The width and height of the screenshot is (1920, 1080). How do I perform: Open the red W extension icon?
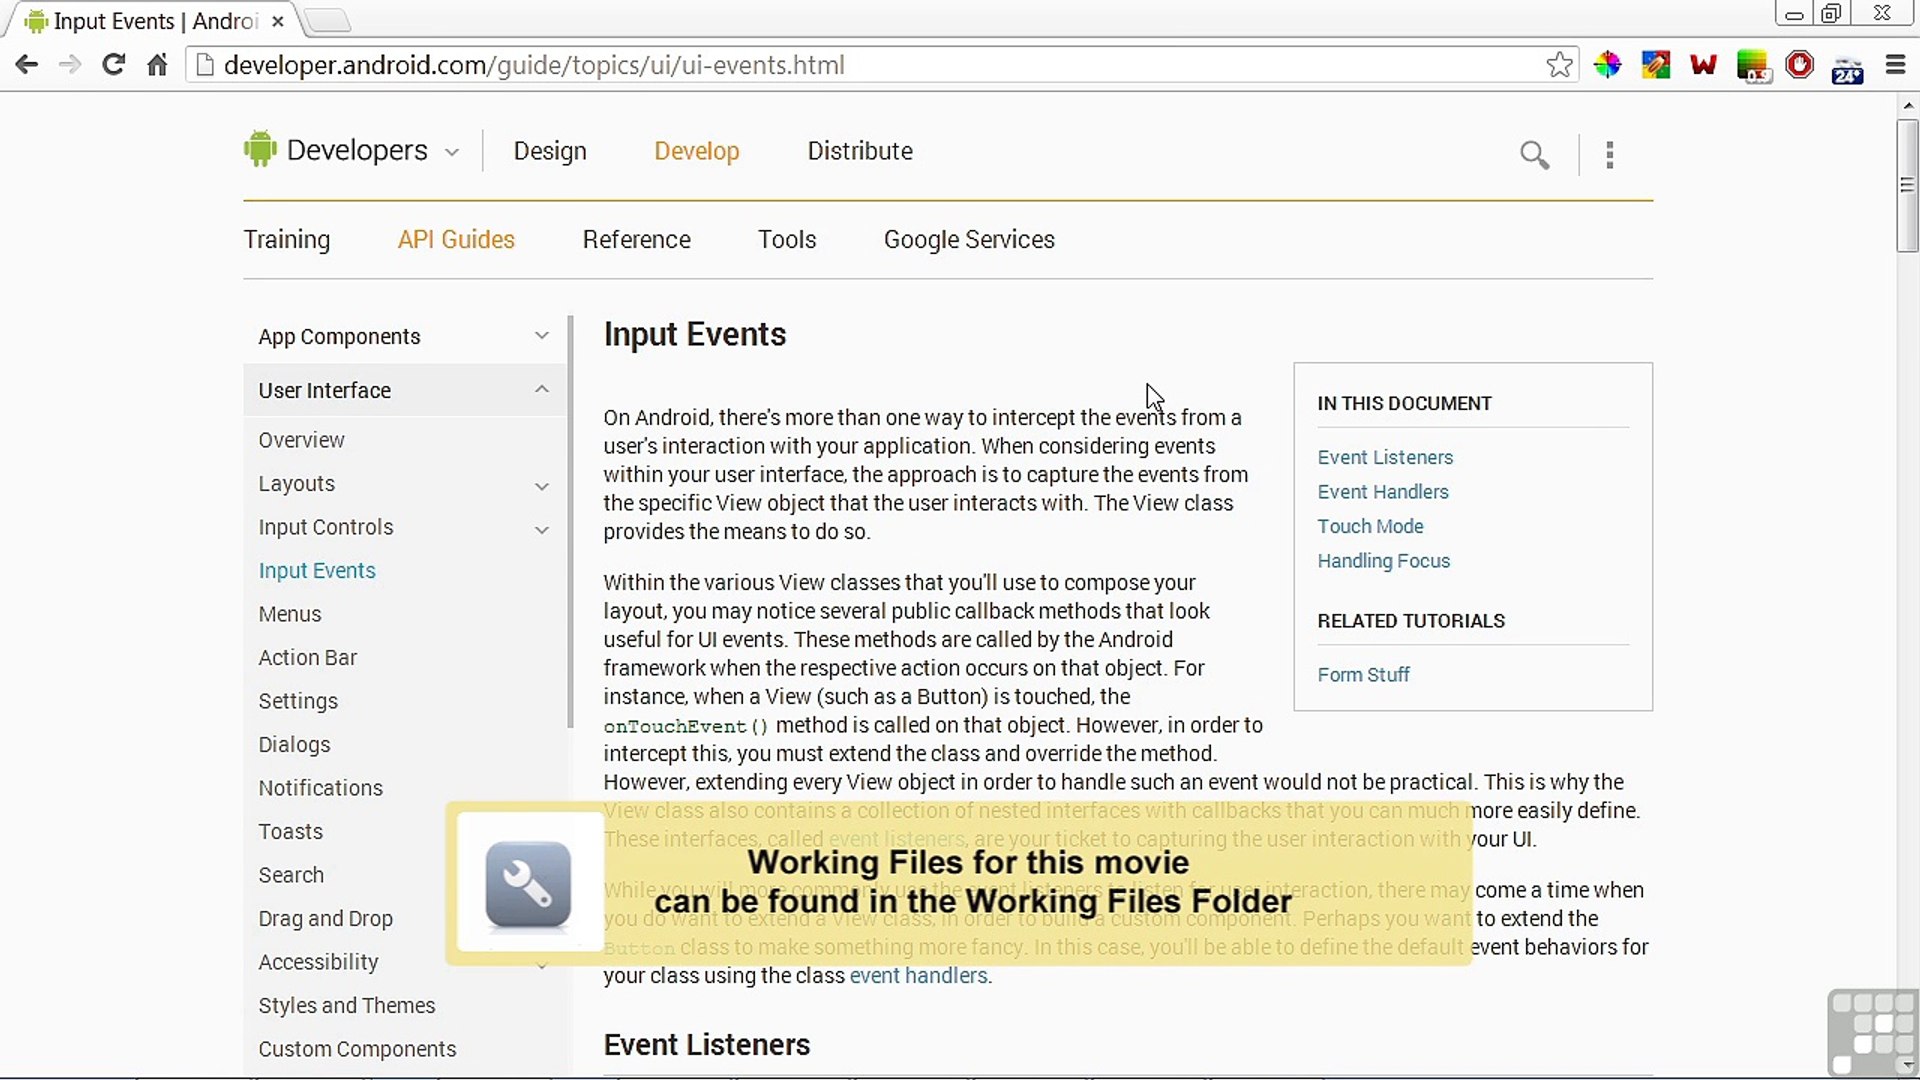[1703, 65]
